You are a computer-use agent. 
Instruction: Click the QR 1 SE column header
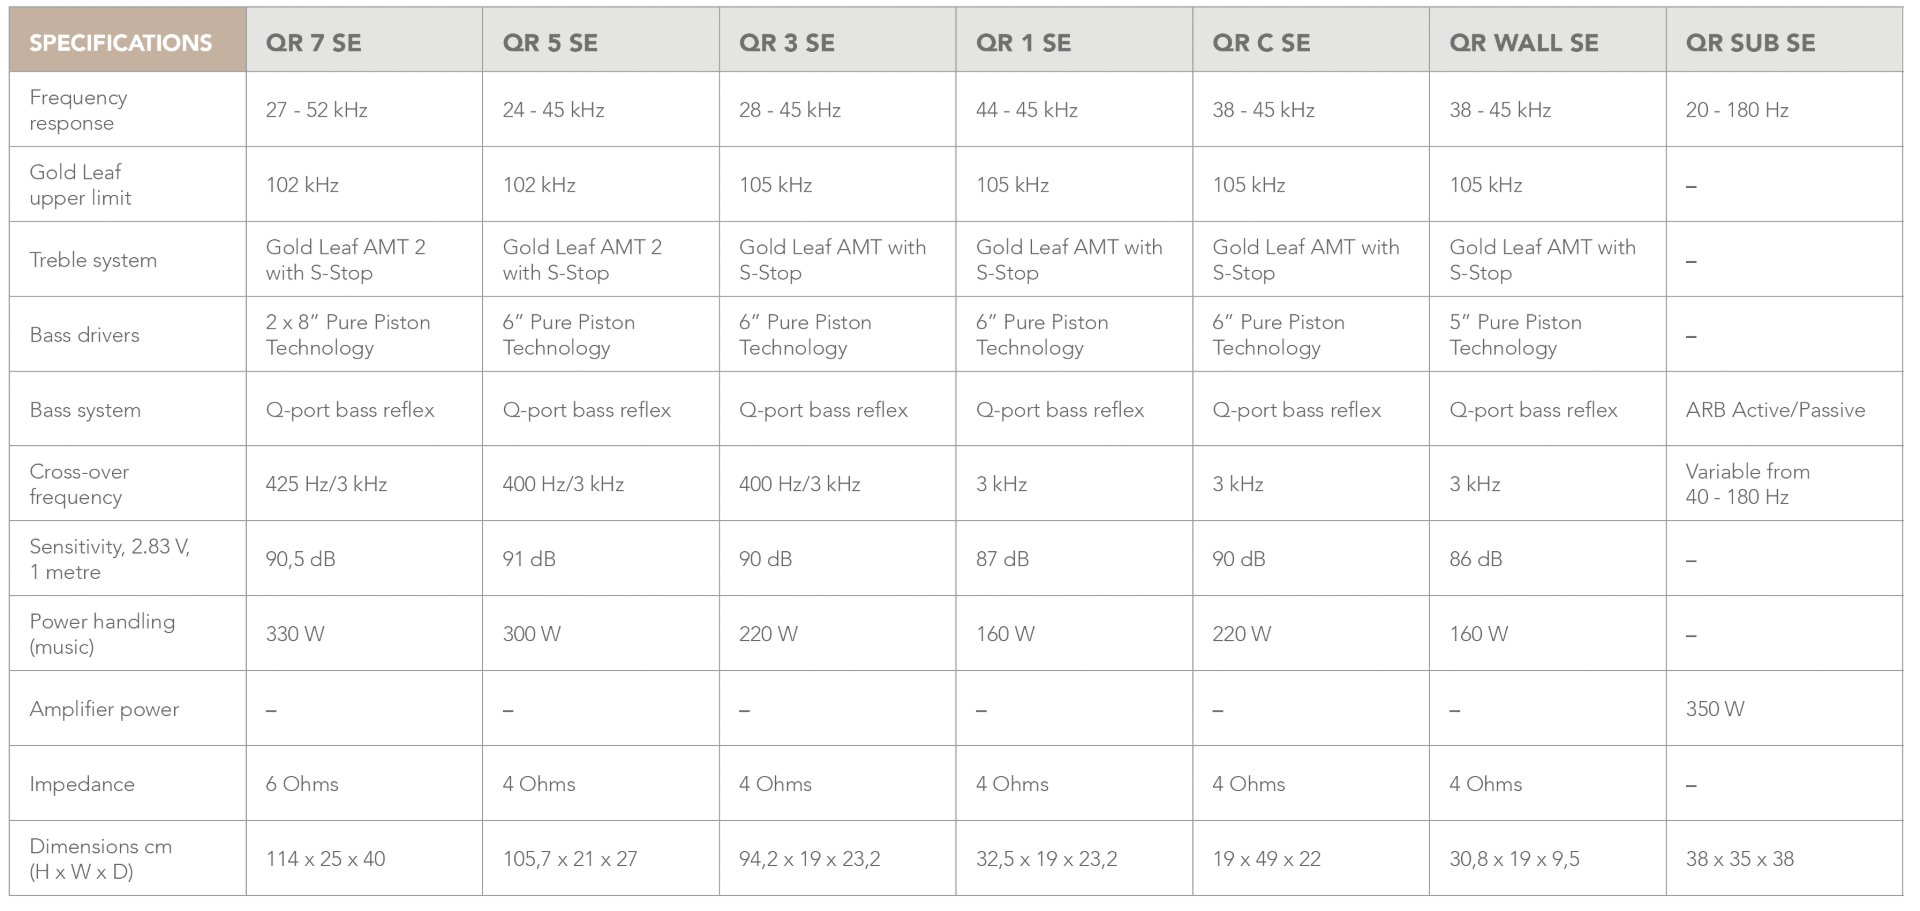1023,43
